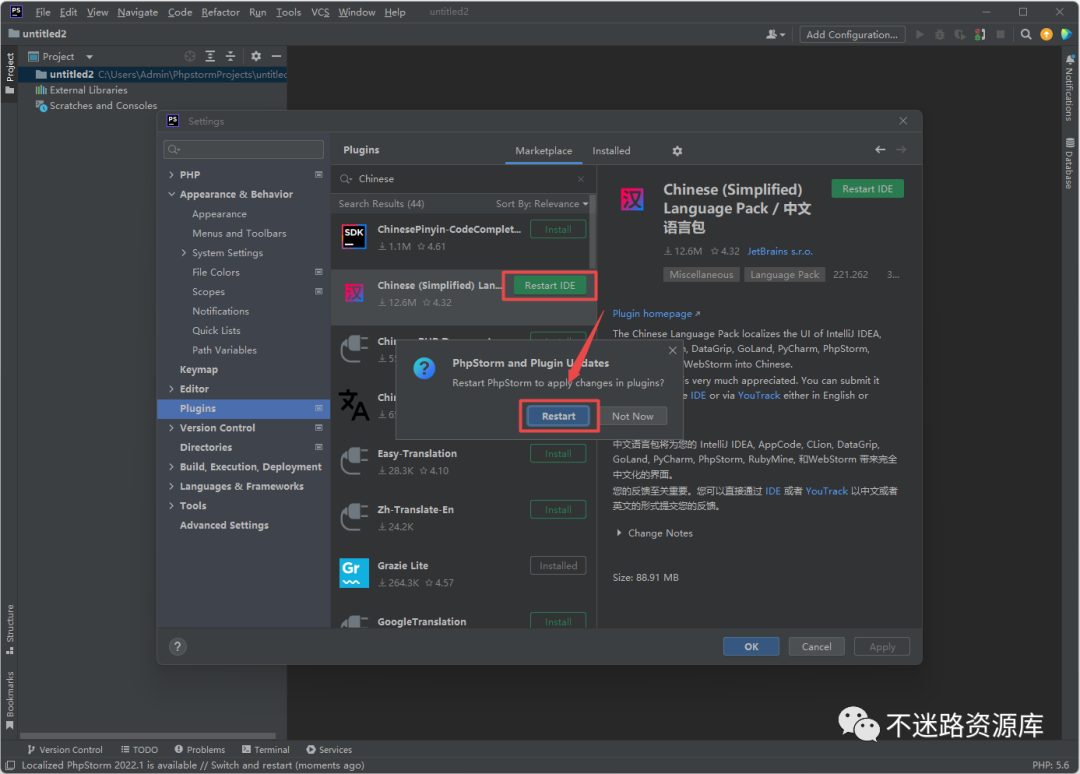Screen dimensions: 1080x774
Task: Click the plugin search field with Chinese
Action: coord(462,179)
